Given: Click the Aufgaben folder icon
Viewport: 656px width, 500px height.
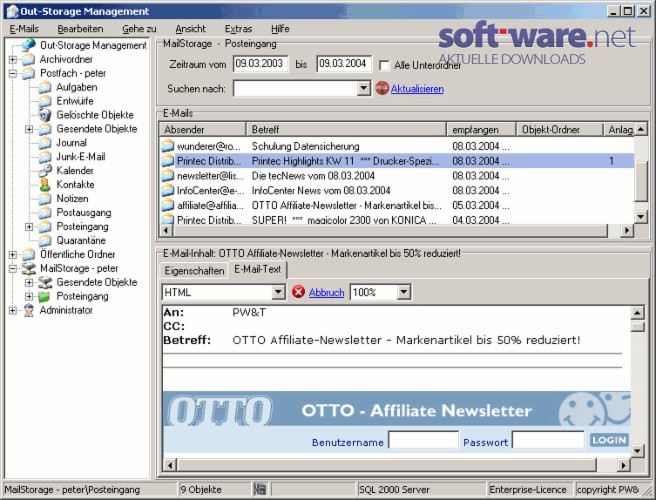Looking at the screenshot, I should [45, 87].
